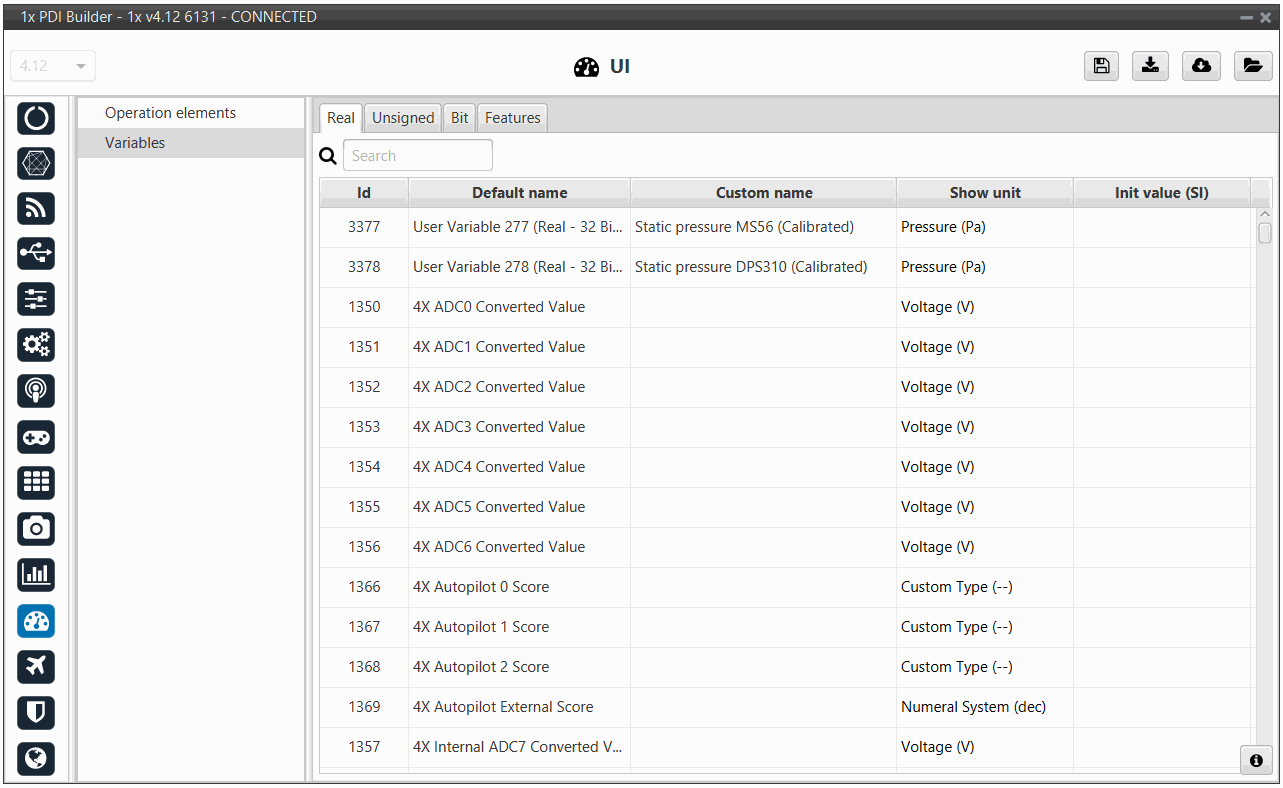Click the variables Search field
1283x788 pixels.
pyautogui.click(x=417, y=156)
